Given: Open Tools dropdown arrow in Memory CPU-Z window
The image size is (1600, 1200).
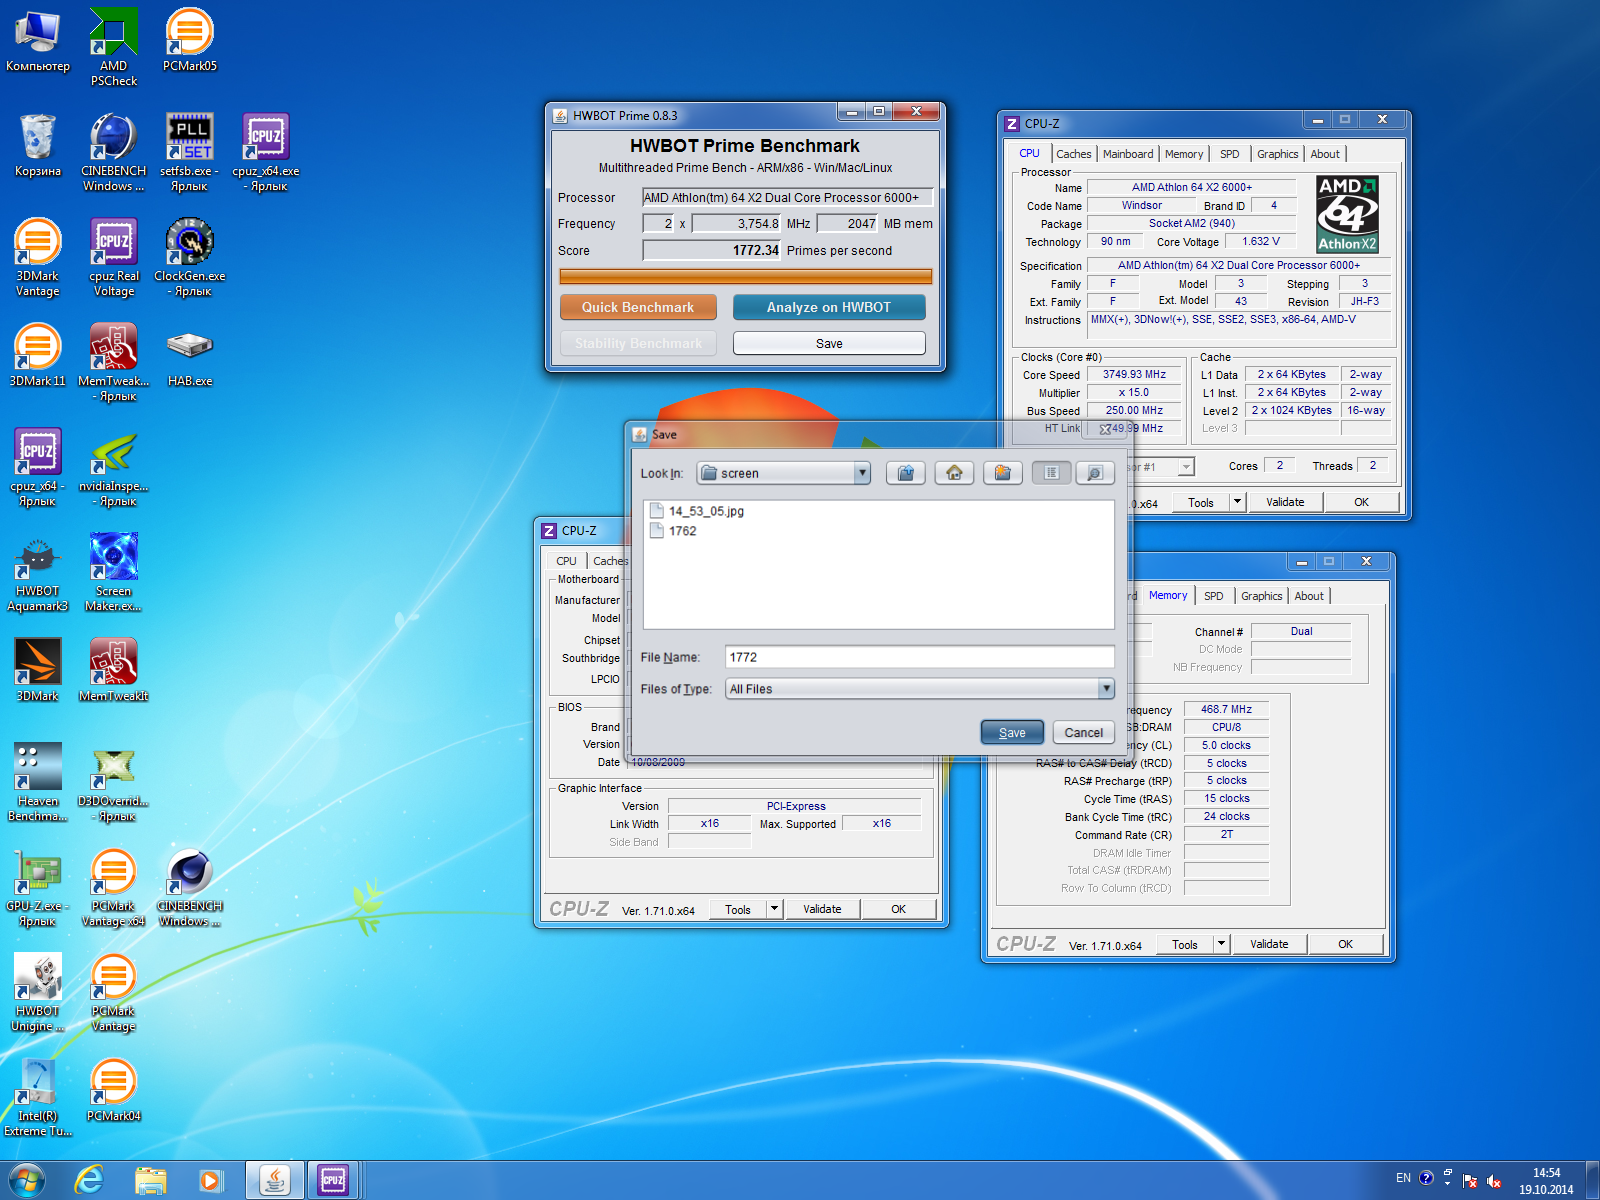Looking at the screenshot, I should [1221, 944].
